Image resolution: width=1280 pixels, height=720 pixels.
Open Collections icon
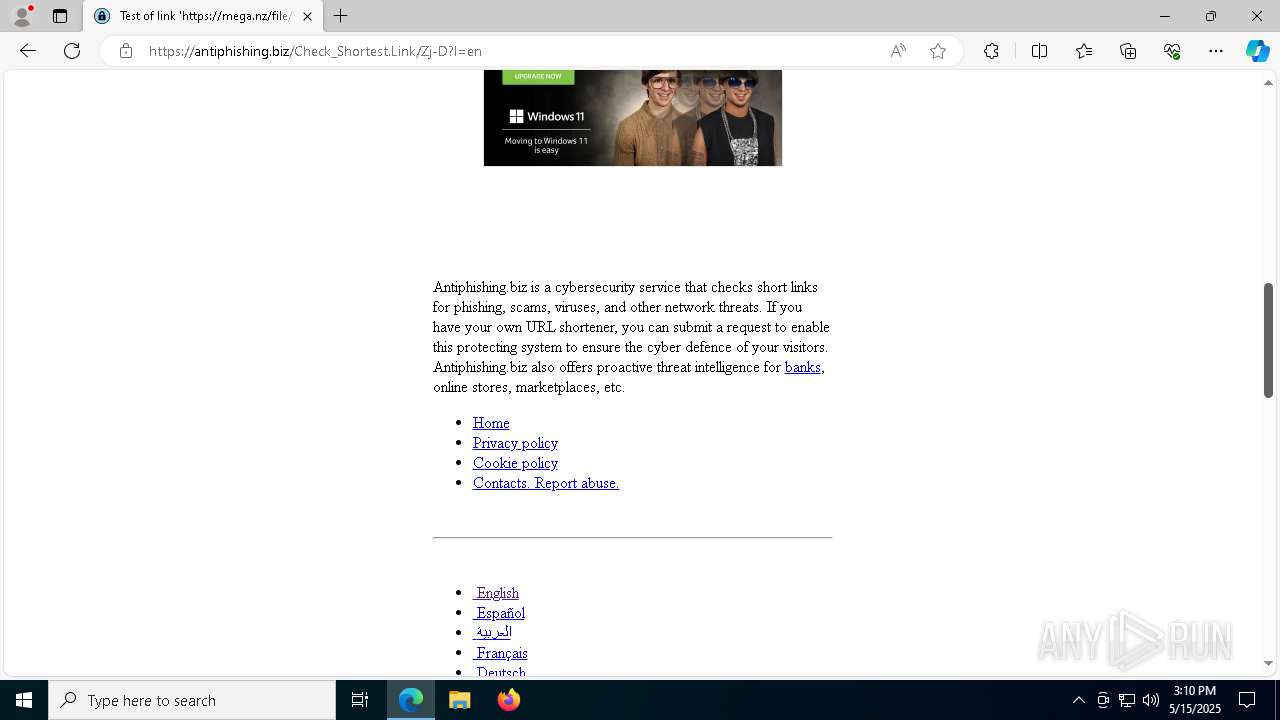pyautogui.click(x=1128, y=51)
